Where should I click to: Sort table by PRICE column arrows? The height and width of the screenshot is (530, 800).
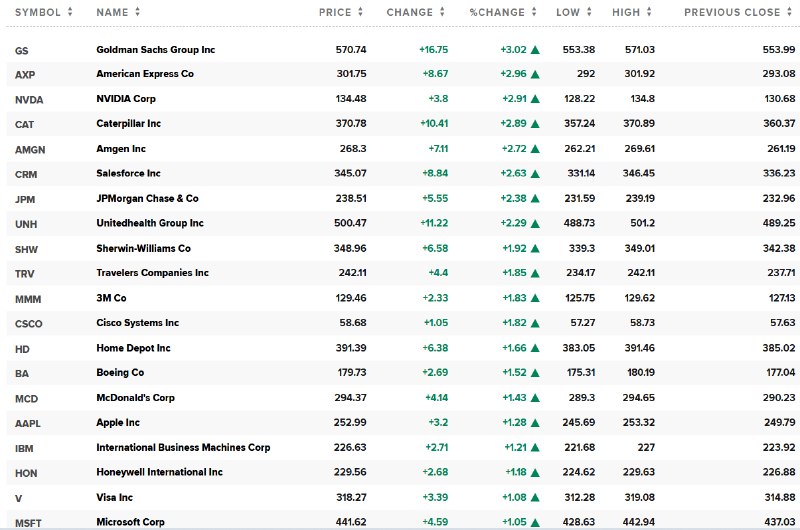[x=360, y=12]
